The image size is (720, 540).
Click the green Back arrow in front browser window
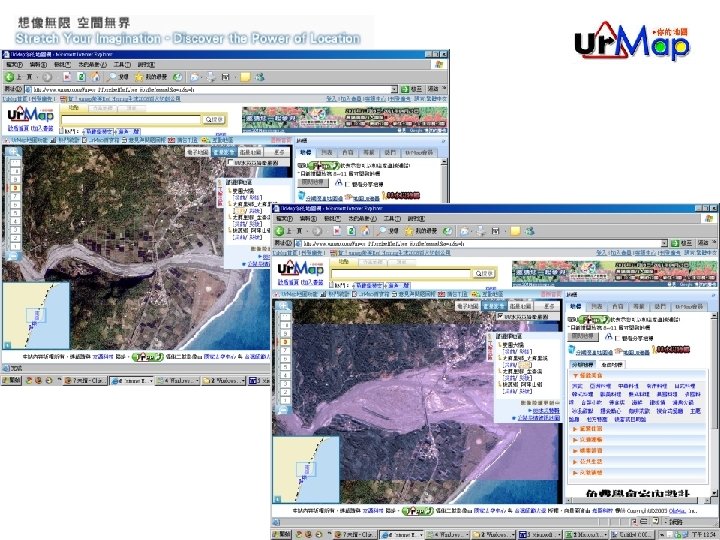[279, 231]
